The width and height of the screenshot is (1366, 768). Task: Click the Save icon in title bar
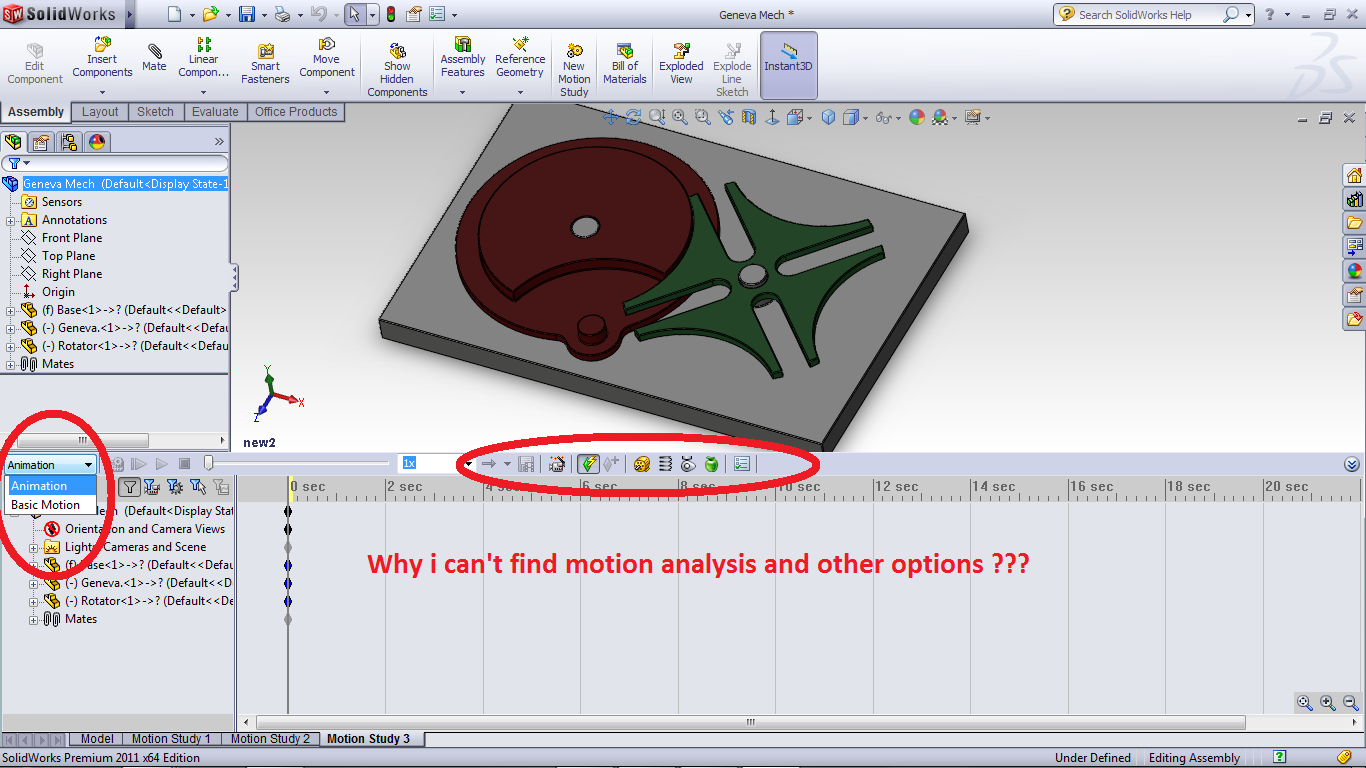[247, 15]
